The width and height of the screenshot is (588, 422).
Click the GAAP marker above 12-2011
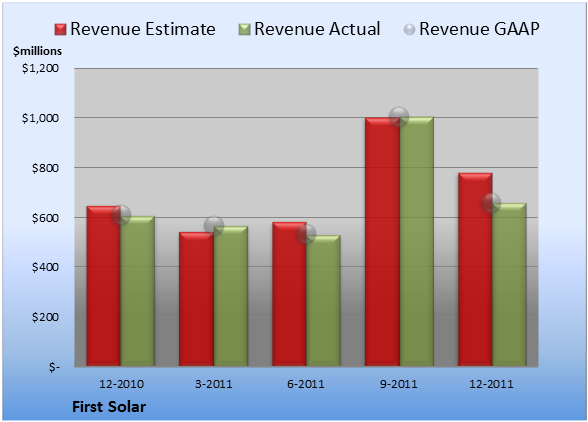491,203
